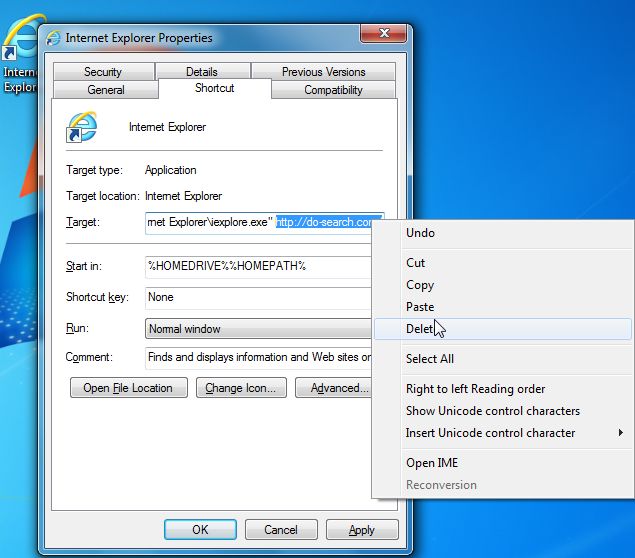Click the Target location value 'Internet Explorer'

pyautogui.click(x=183, y=196)
